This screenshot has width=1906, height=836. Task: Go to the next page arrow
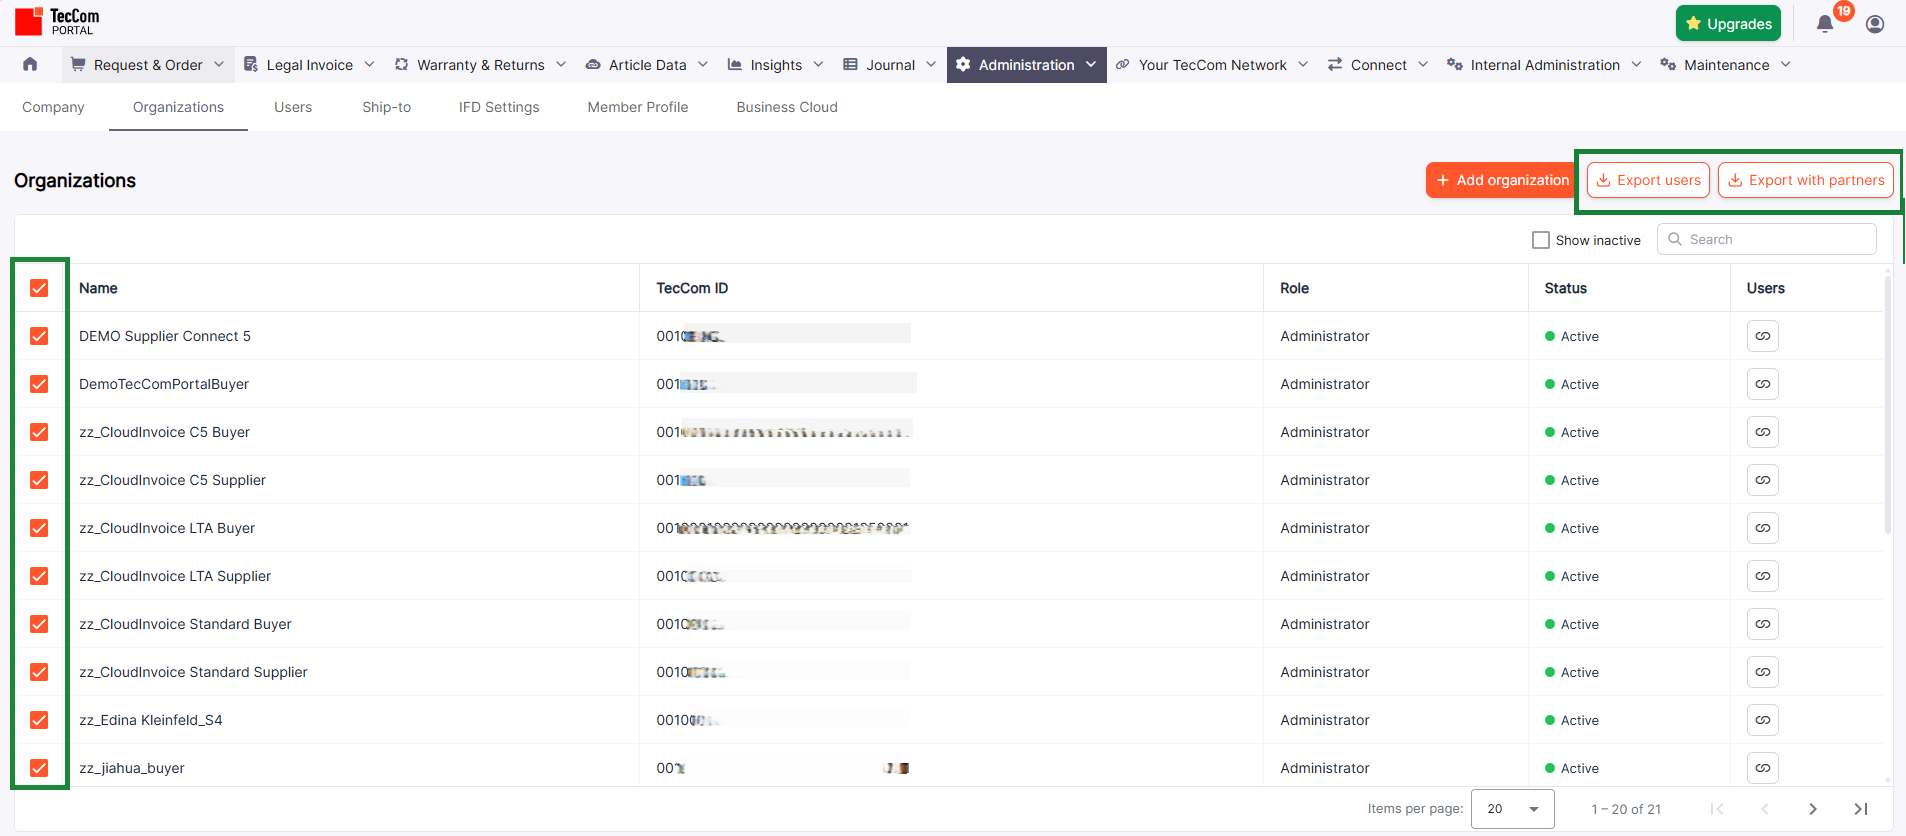1813,809
